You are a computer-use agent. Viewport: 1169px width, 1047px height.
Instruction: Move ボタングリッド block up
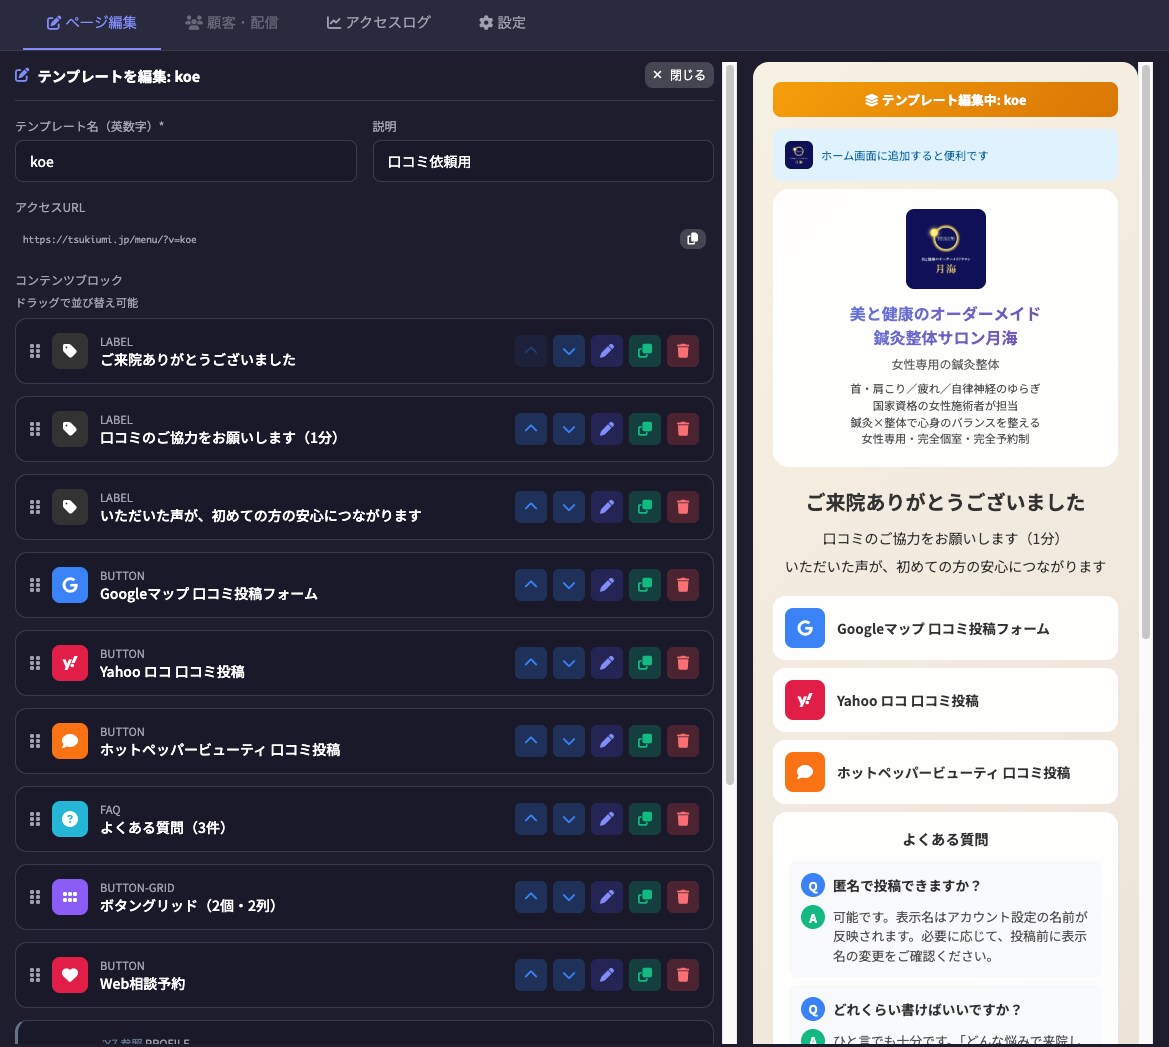[531, 896]
